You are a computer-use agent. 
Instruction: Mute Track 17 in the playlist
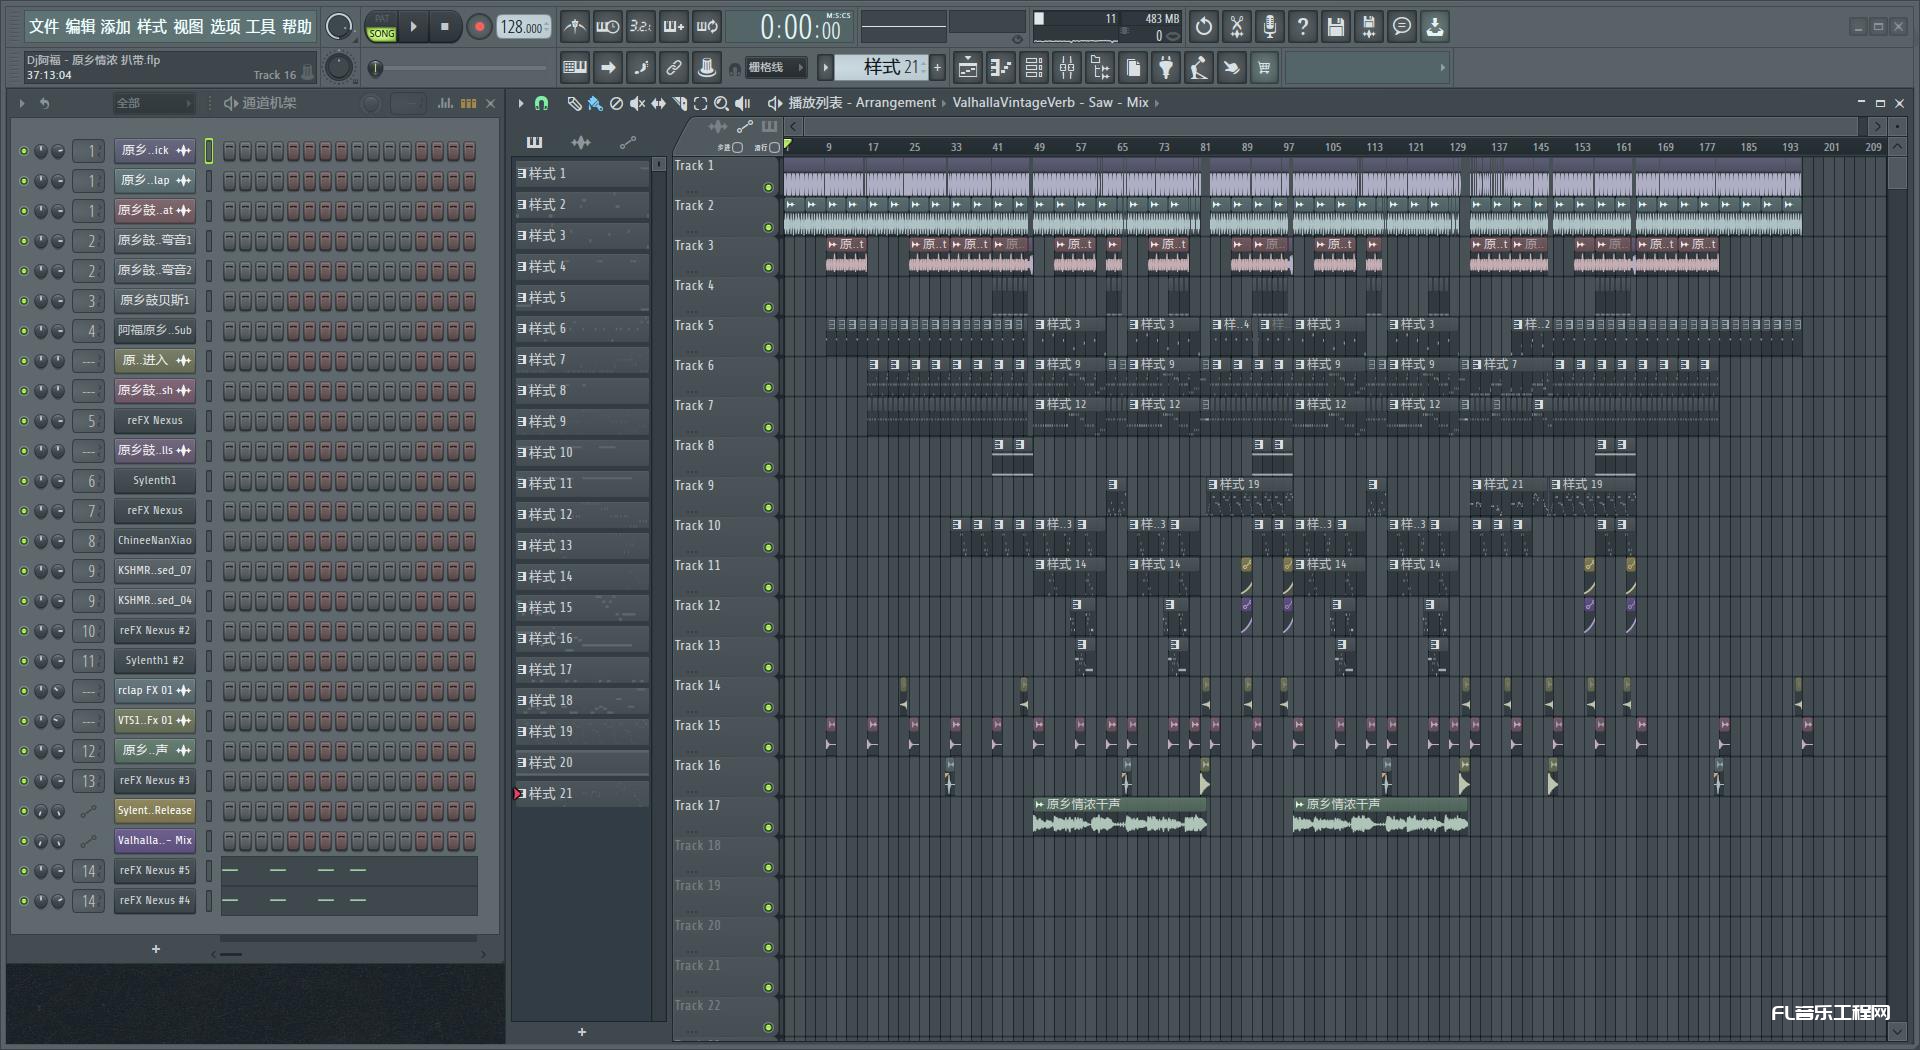click(x=768, y=827)
